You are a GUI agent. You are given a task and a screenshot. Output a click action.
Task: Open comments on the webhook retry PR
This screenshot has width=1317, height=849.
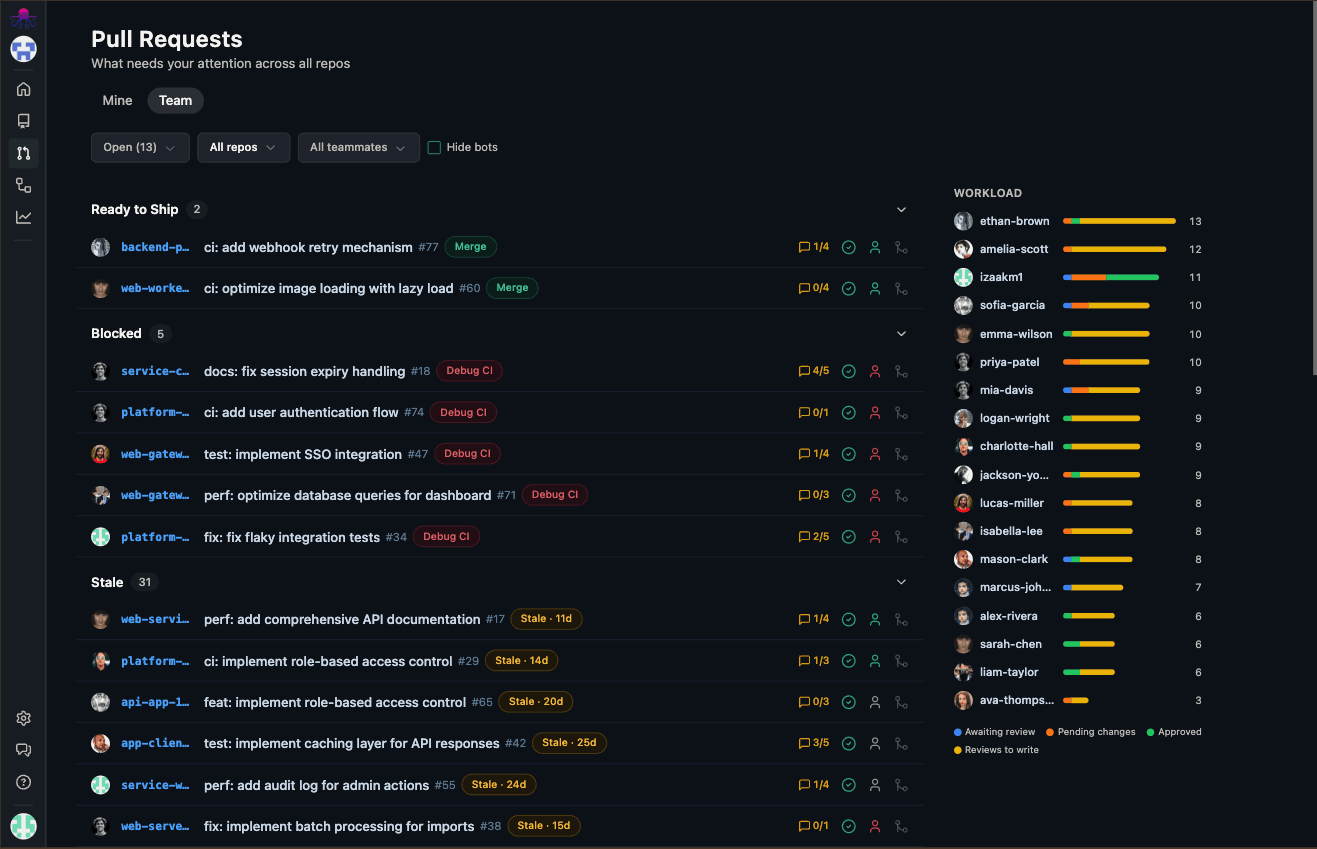812,247
